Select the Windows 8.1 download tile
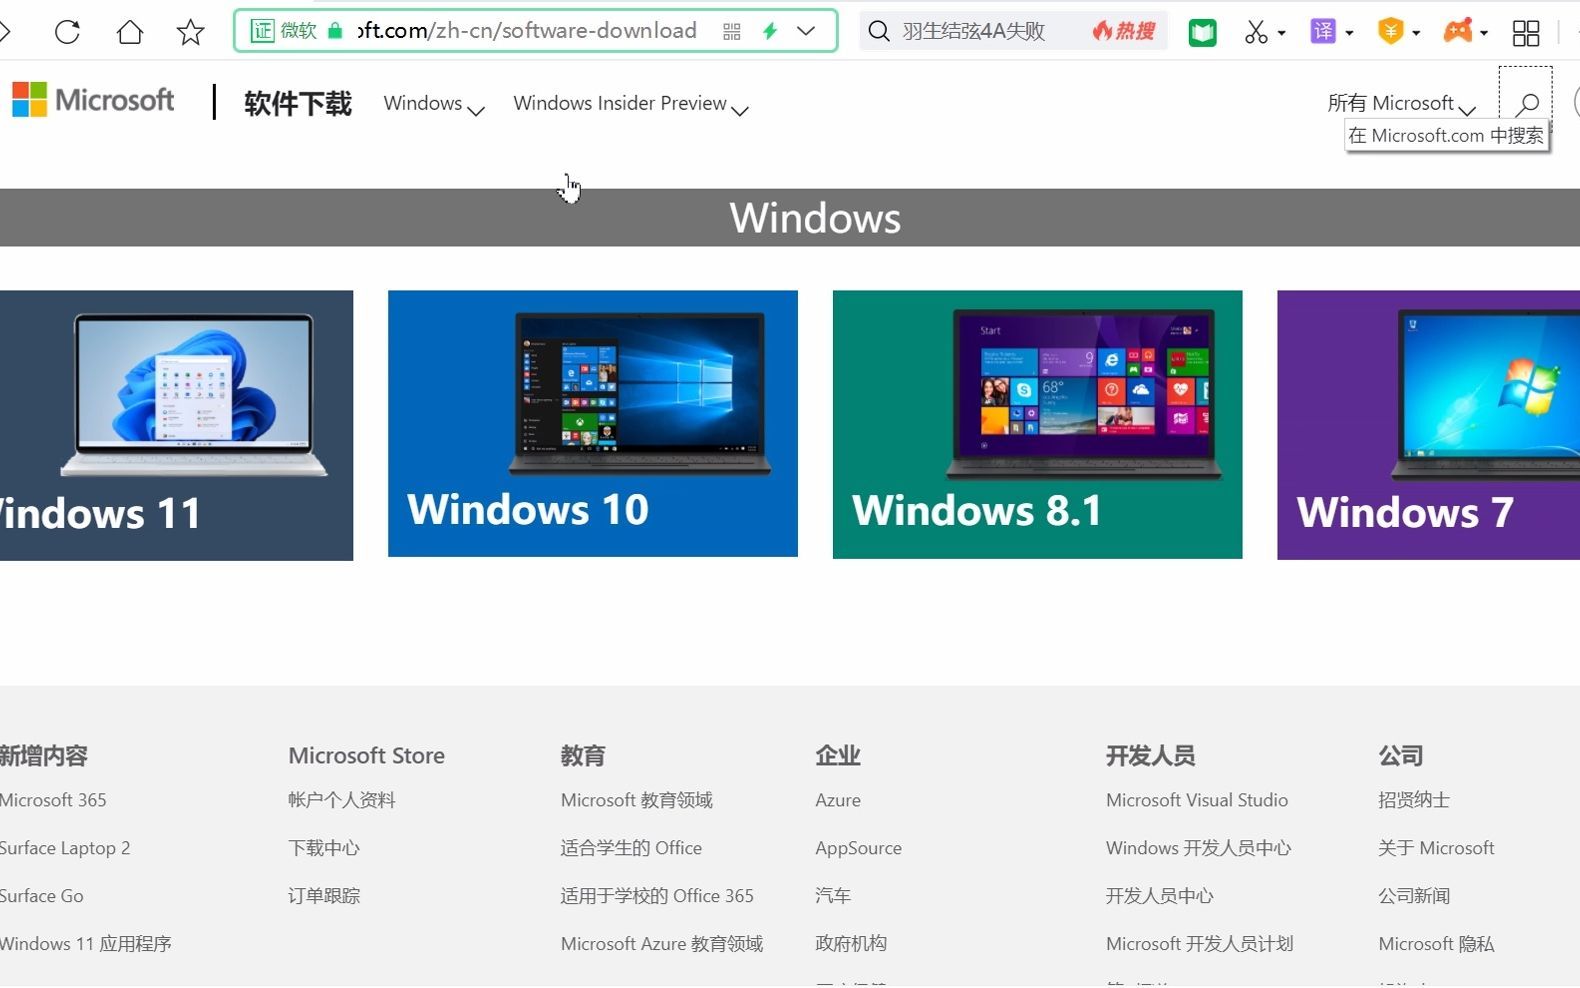Viewport: 1580px width, 988px height. 1037,425
